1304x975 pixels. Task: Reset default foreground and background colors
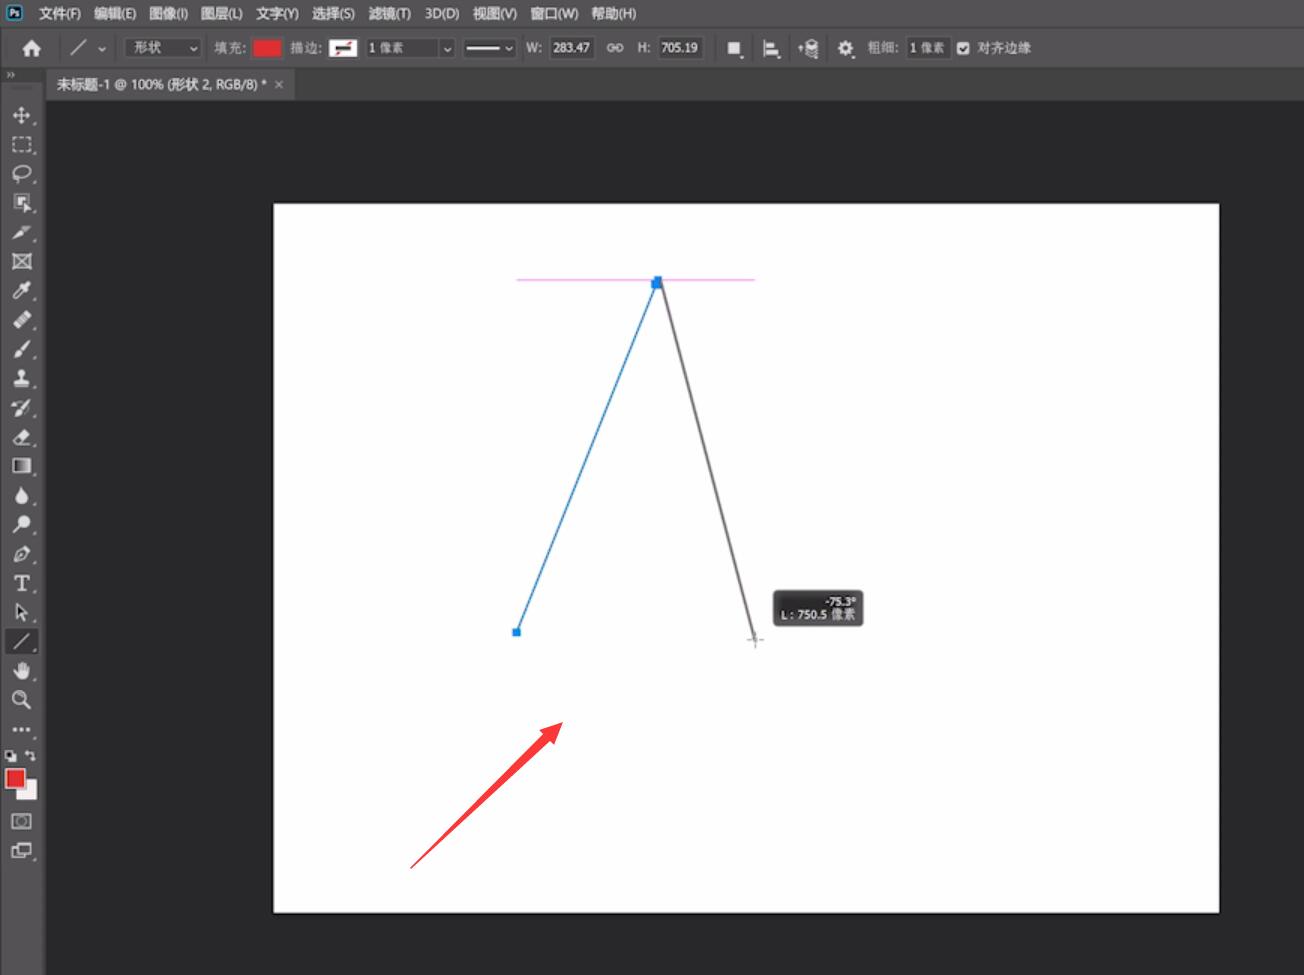[10, 757]
